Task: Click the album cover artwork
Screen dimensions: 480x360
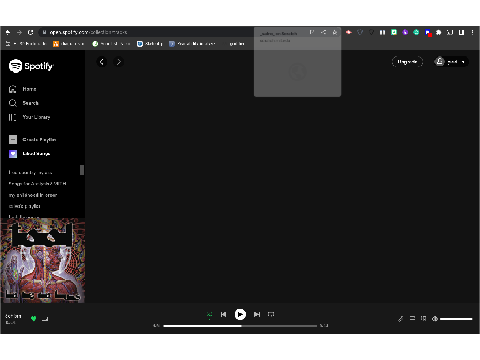Action: [43, 260]
